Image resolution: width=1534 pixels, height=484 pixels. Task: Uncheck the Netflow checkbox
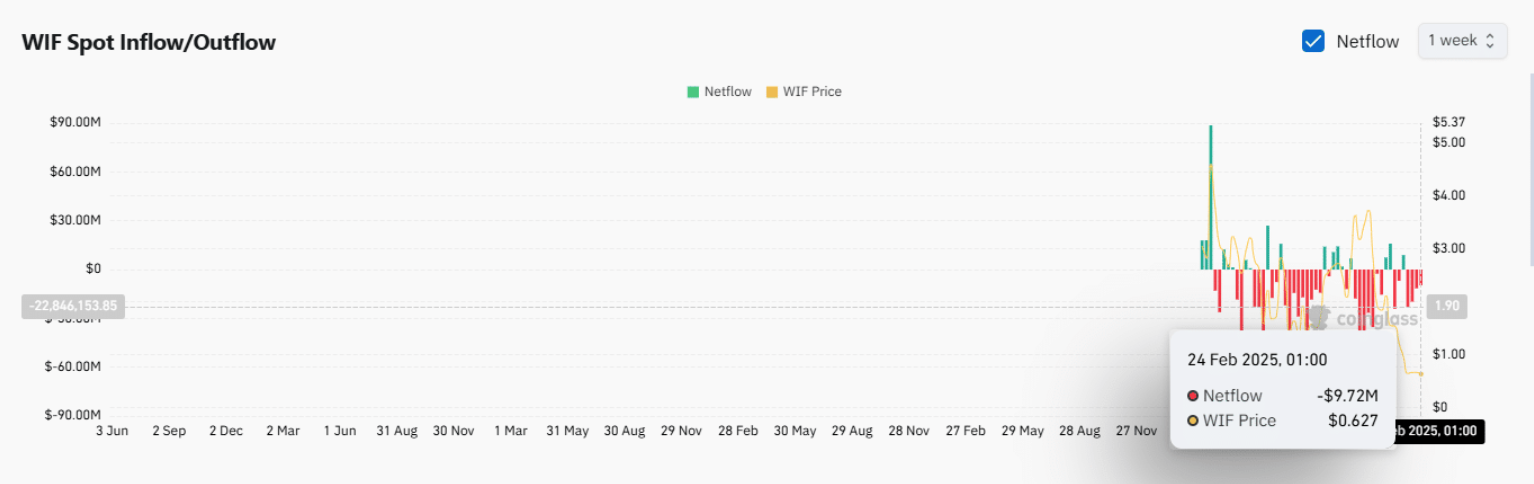[1313, 41]
